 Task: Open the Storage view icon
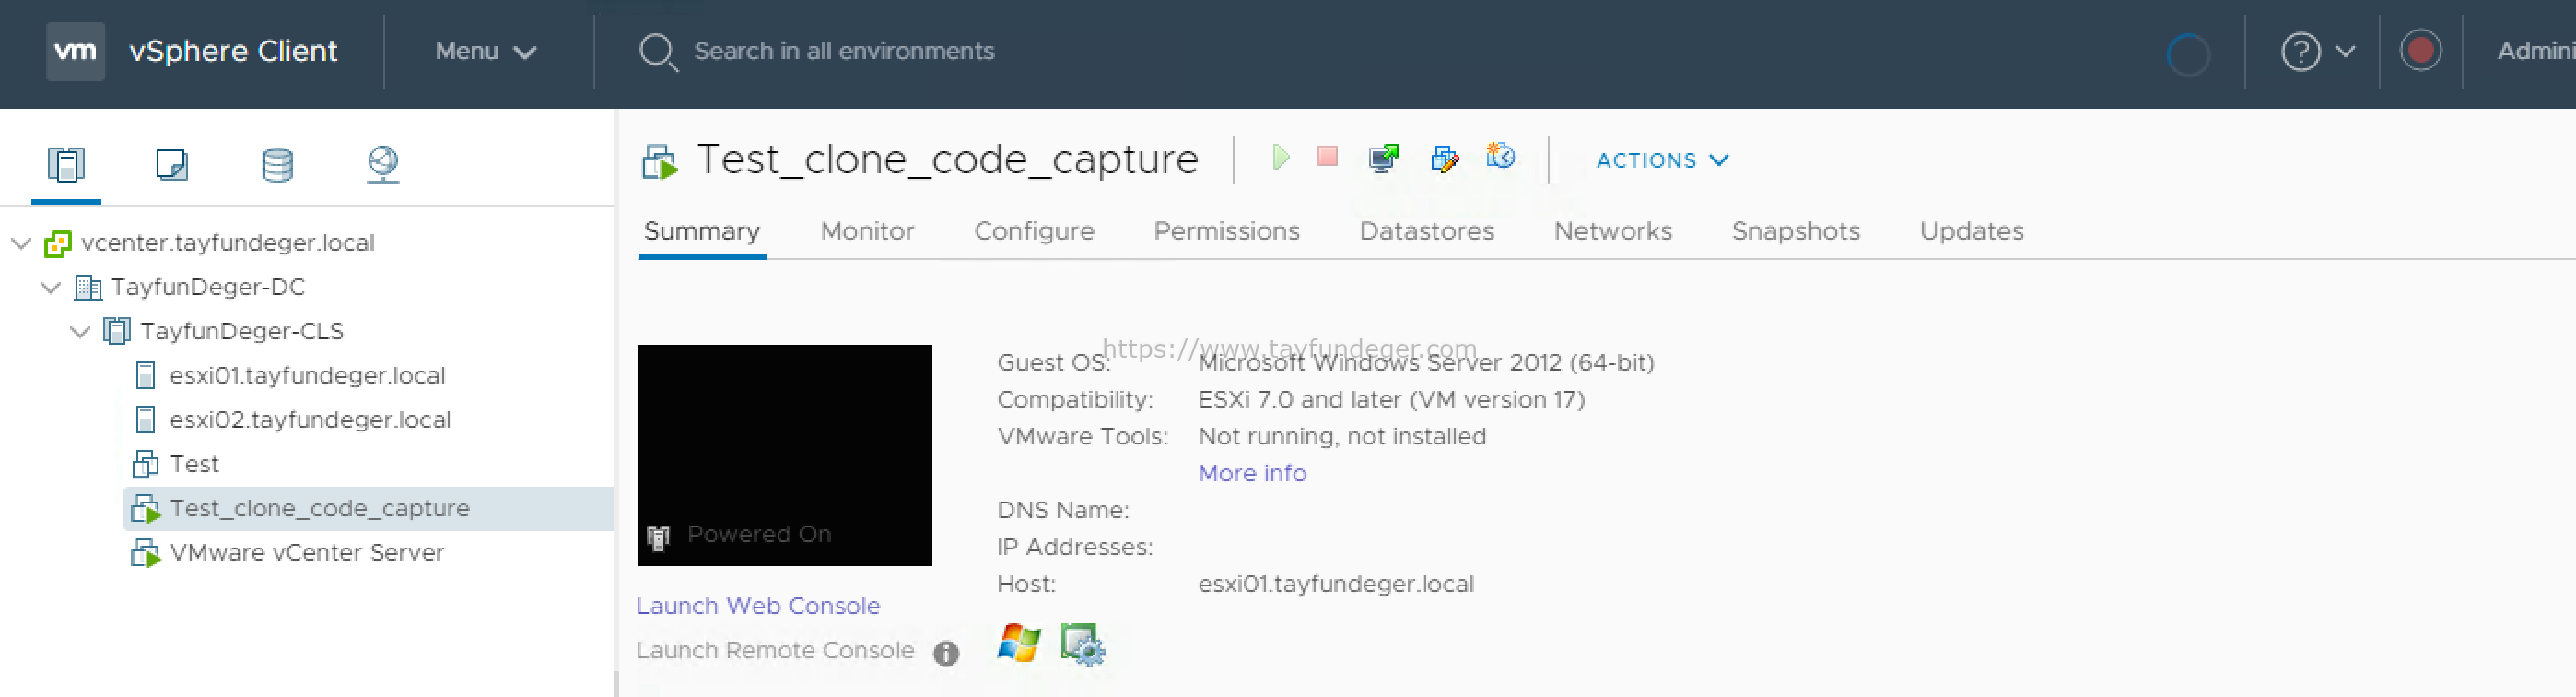(277, 164)
